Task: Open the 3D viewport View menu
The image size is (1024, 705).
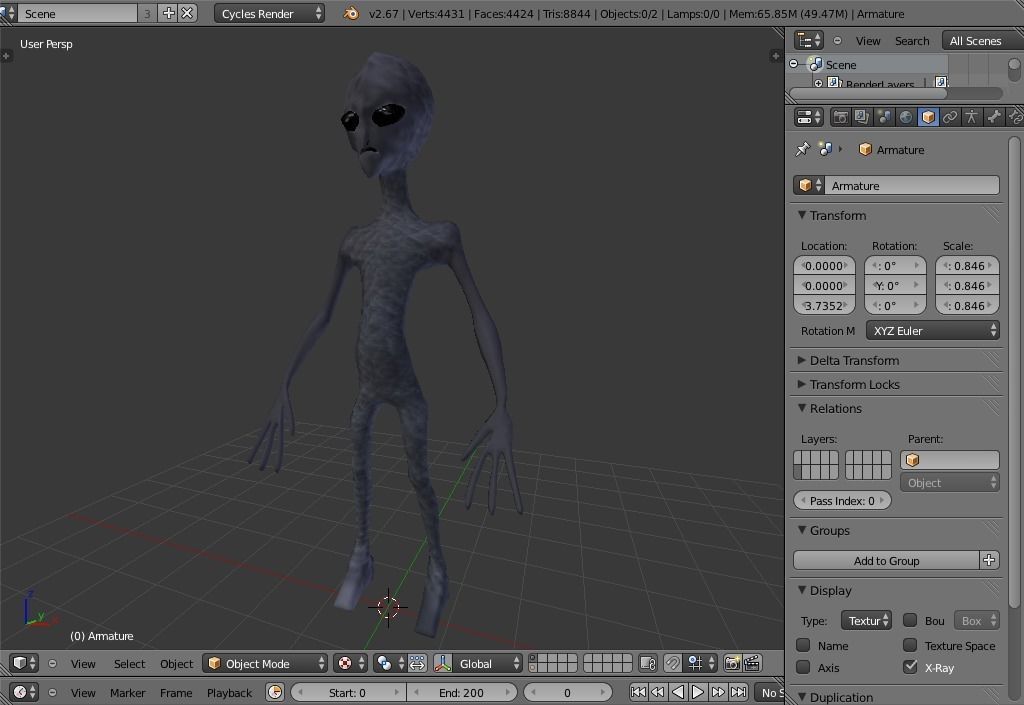Action: pos(83,664)
